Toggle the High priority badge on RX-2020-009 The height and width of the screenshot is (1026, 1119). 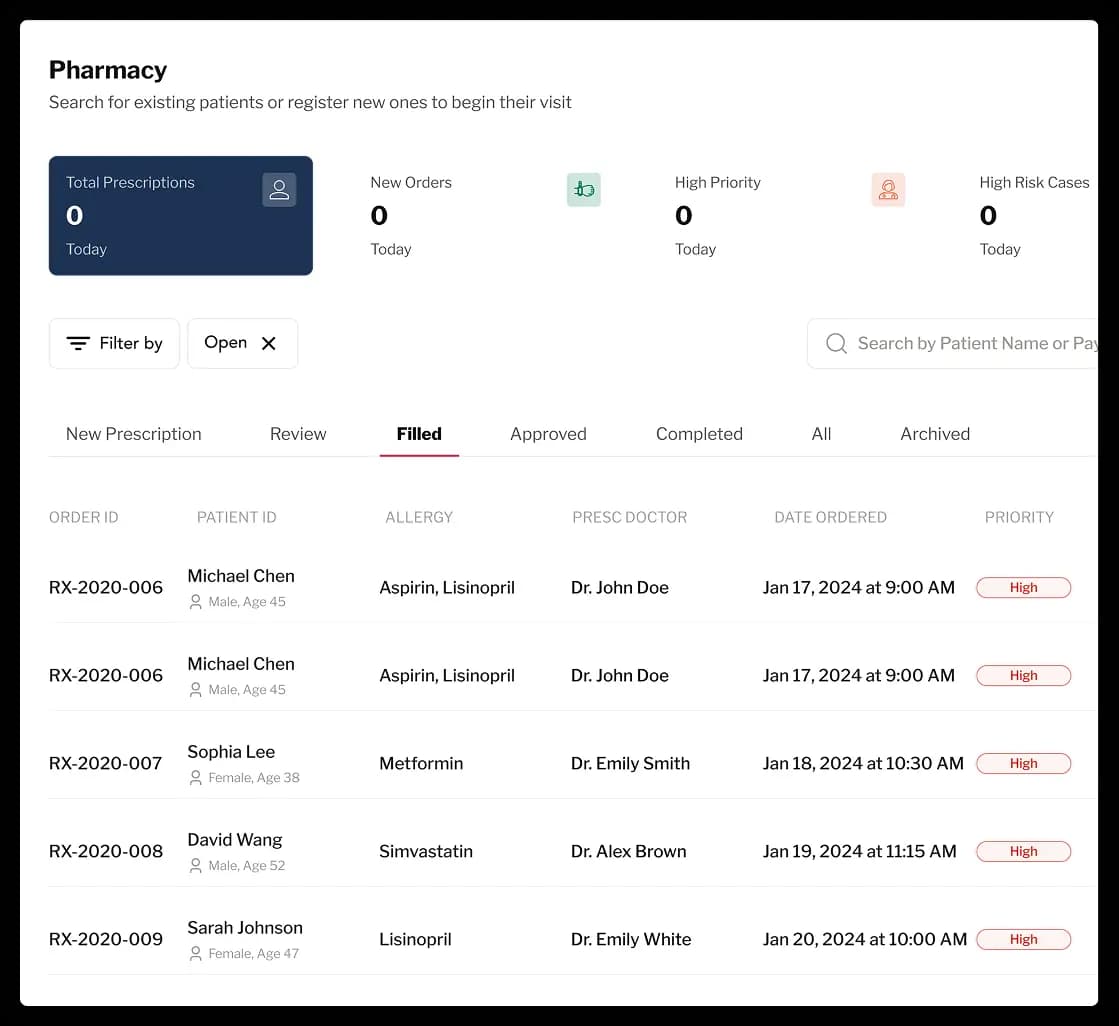1023,939
